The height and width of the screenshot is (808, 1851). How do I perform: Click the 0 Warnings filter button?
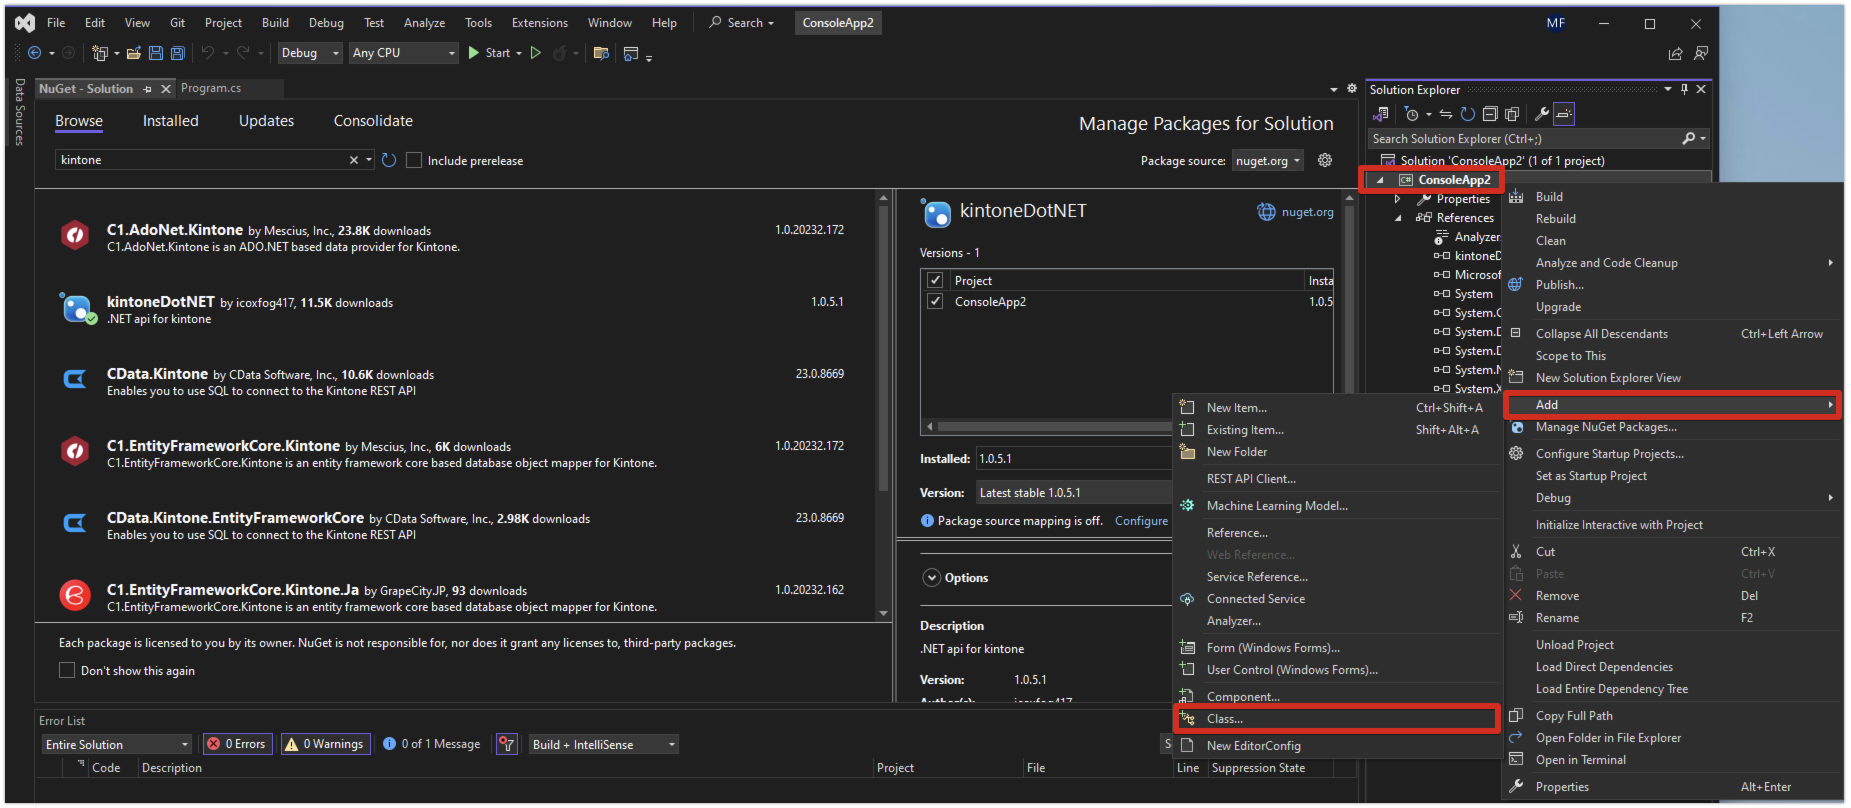[325, 744]
